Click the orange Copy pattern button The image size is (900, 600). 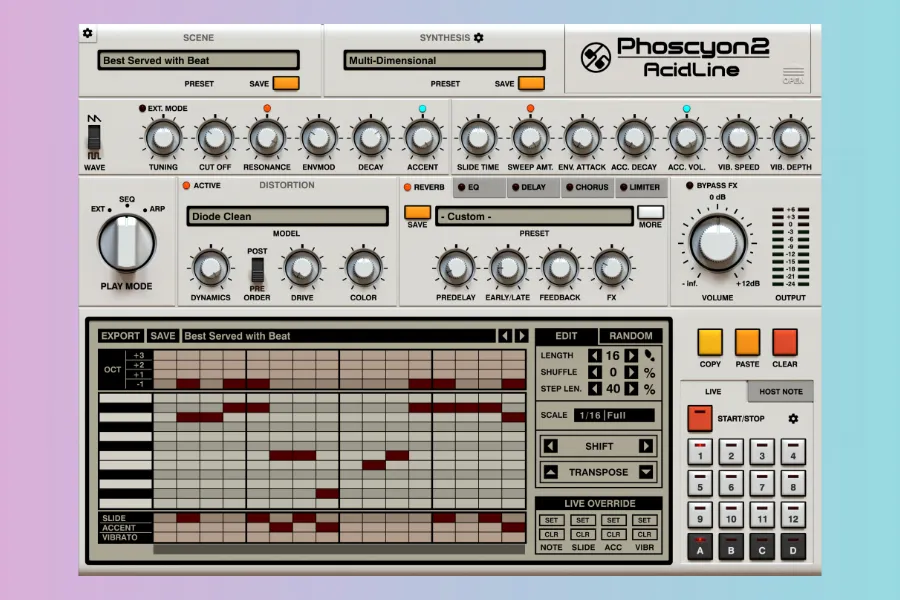(x=710, y=342)
